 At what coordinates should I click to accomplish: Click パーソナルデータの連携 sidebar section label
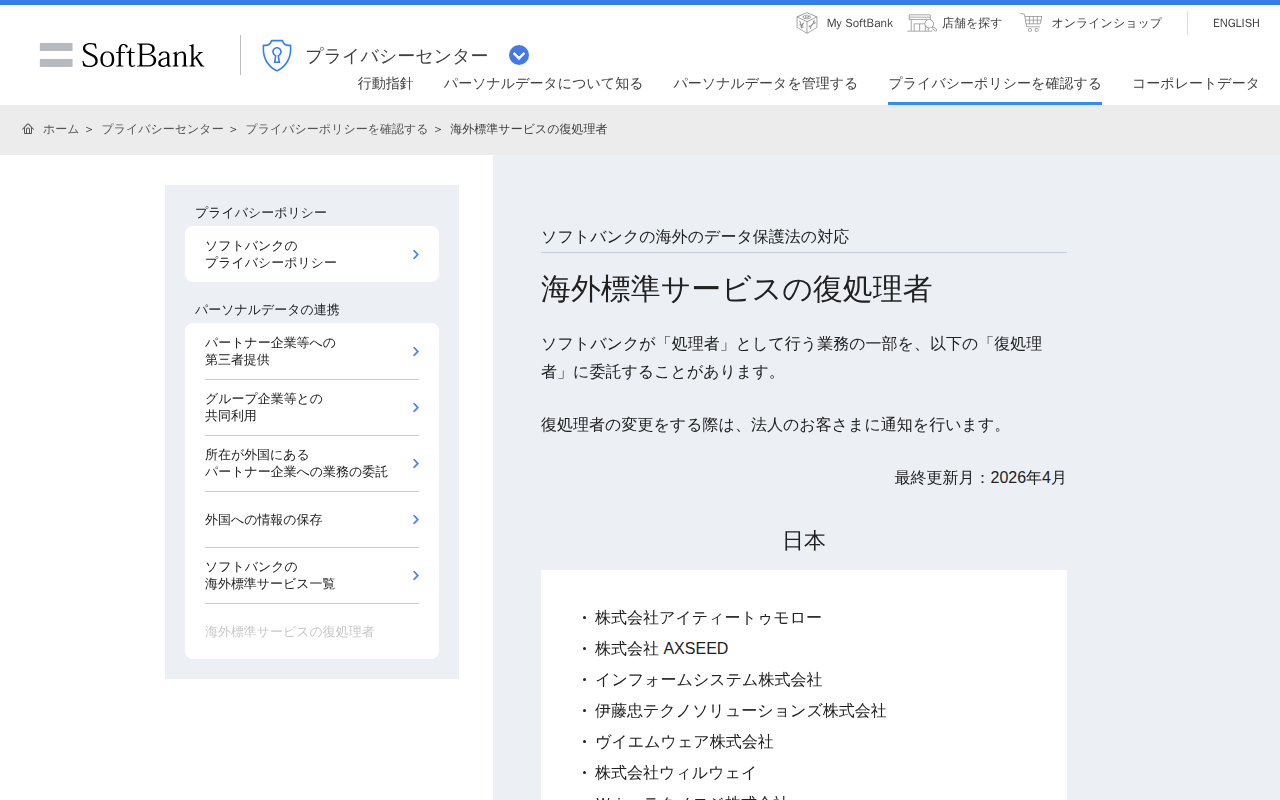click(x=267, y=310)
